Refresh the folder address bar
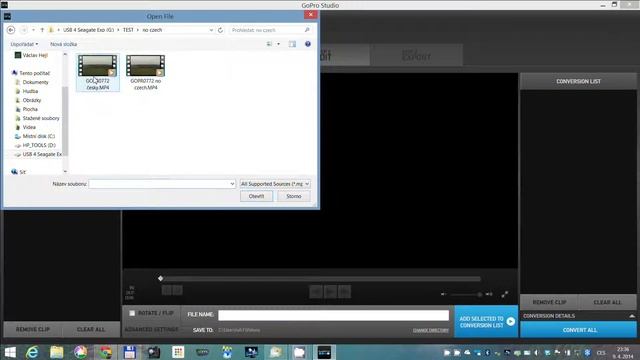 click(x=220, y=30)
